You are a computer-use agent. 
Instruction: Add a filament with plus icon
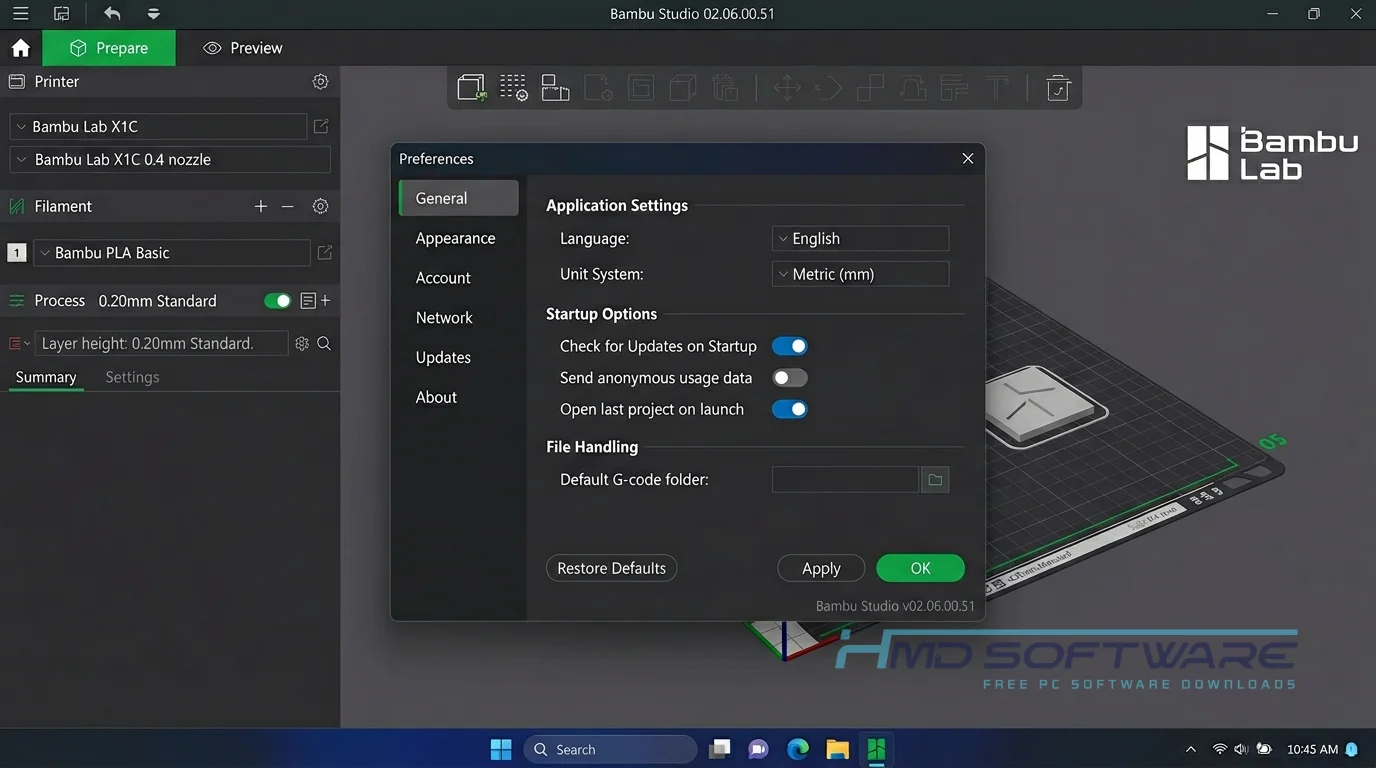pyautogui.click(x=261, y=206)
